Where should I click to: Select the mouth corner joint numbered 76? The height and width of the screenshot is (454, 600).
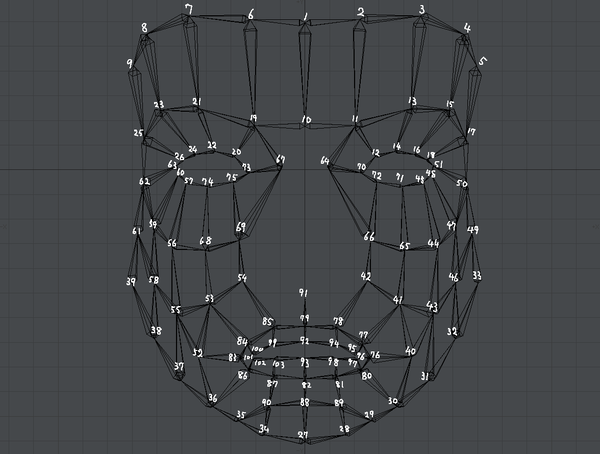pyautogui.click(x=376, y=355)
